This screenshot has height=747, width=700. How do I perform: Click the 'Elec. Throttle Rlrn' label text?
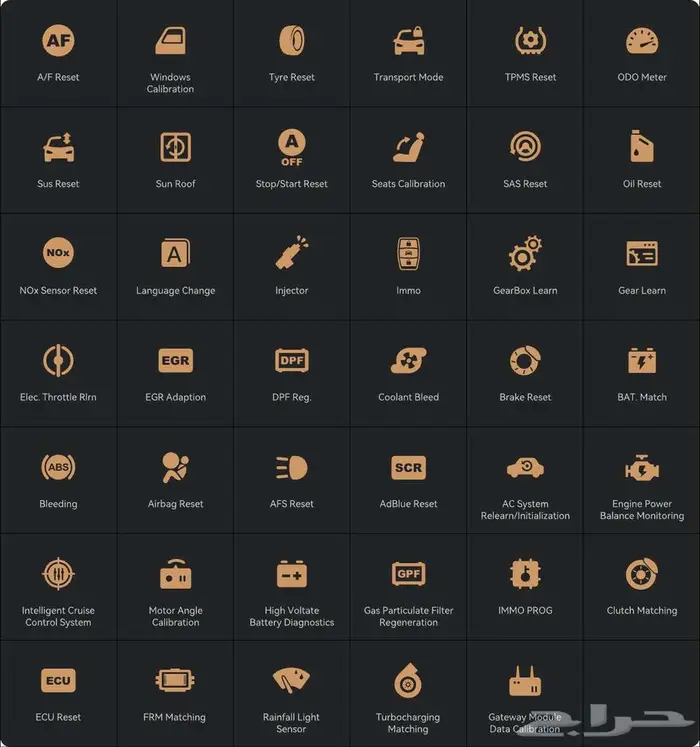point(58,397)
